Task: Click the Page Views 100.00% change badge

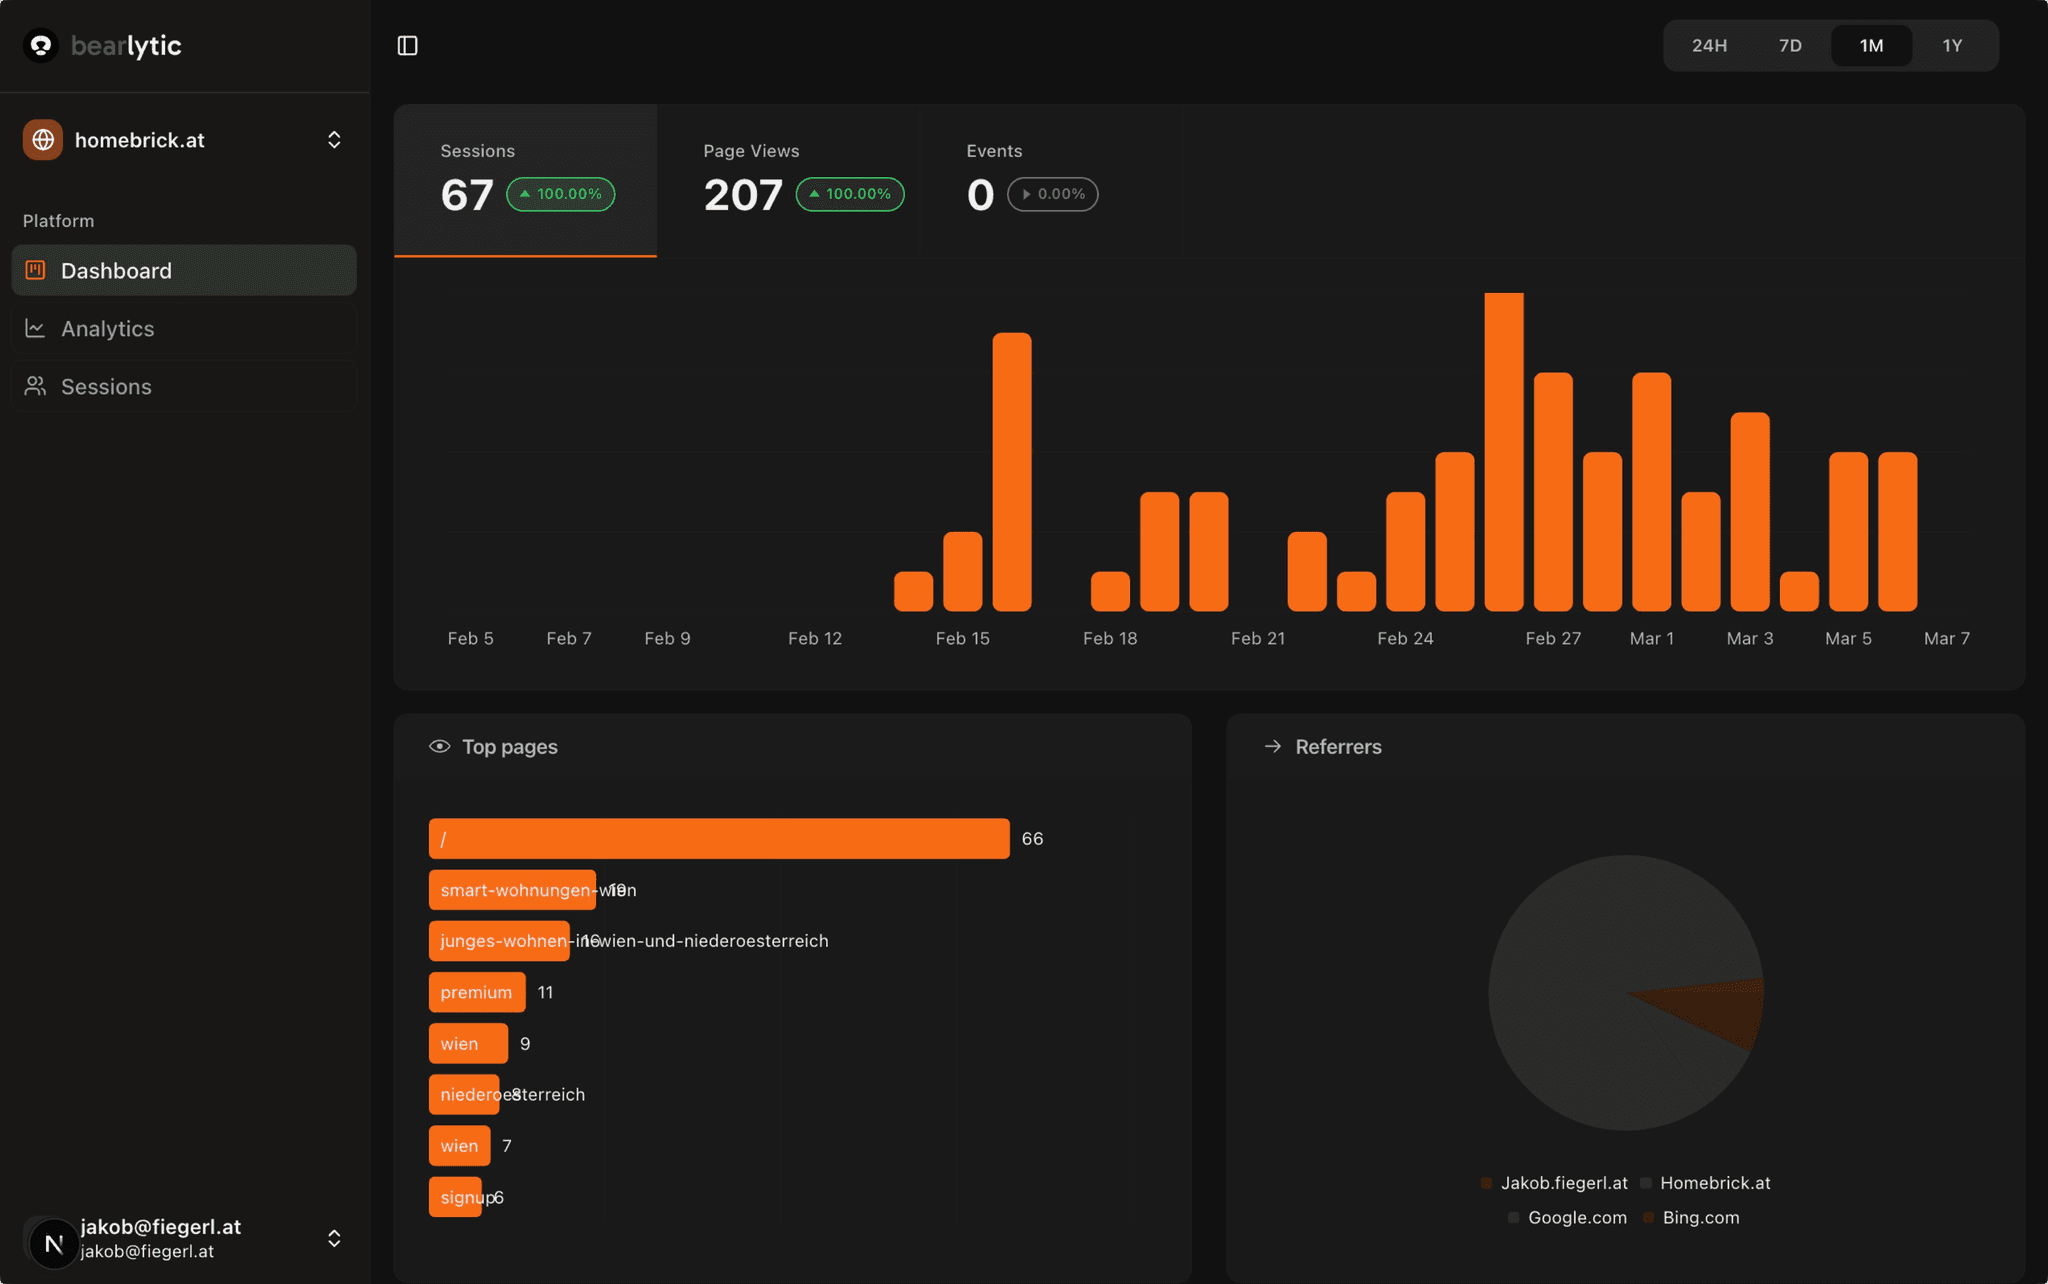Action: click(x=849, y=194)
